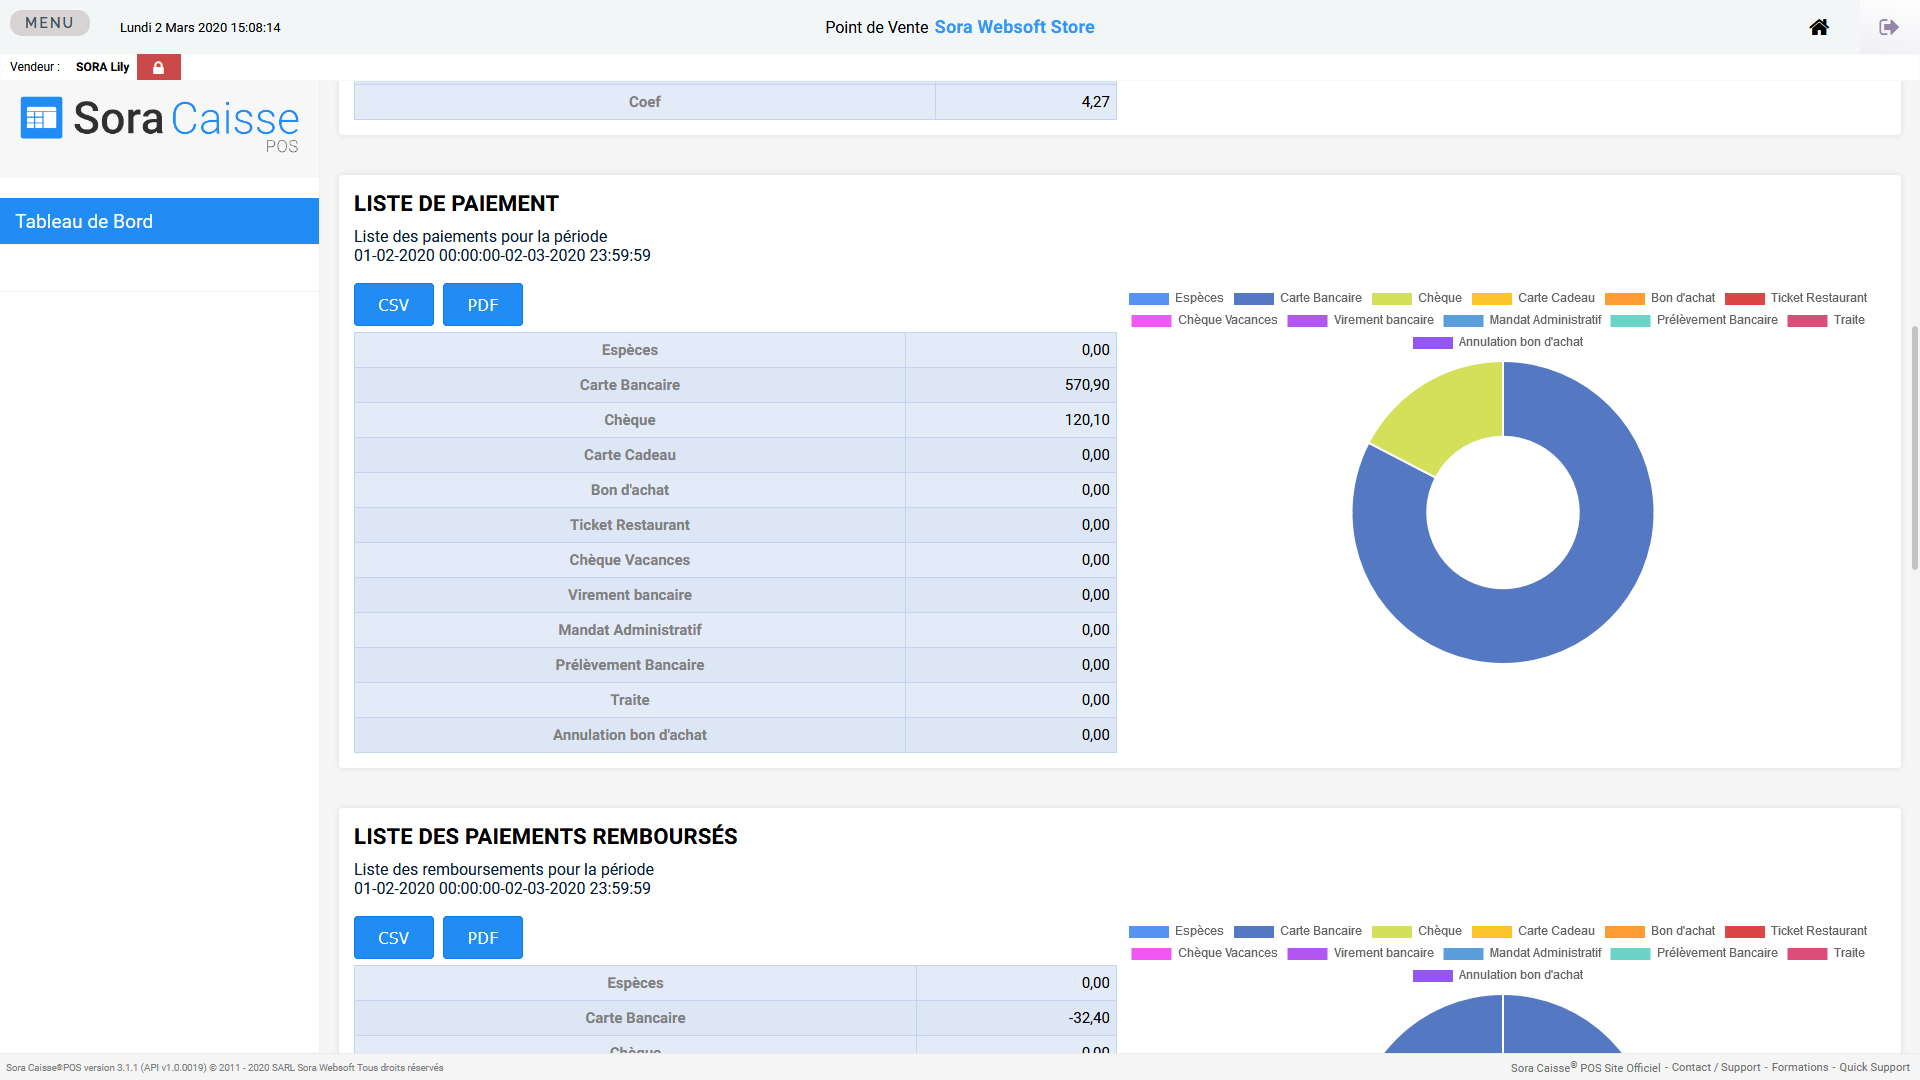1920x1080 pixels.
Task: Export refunded payments as CSV
Action: point(393,938)
